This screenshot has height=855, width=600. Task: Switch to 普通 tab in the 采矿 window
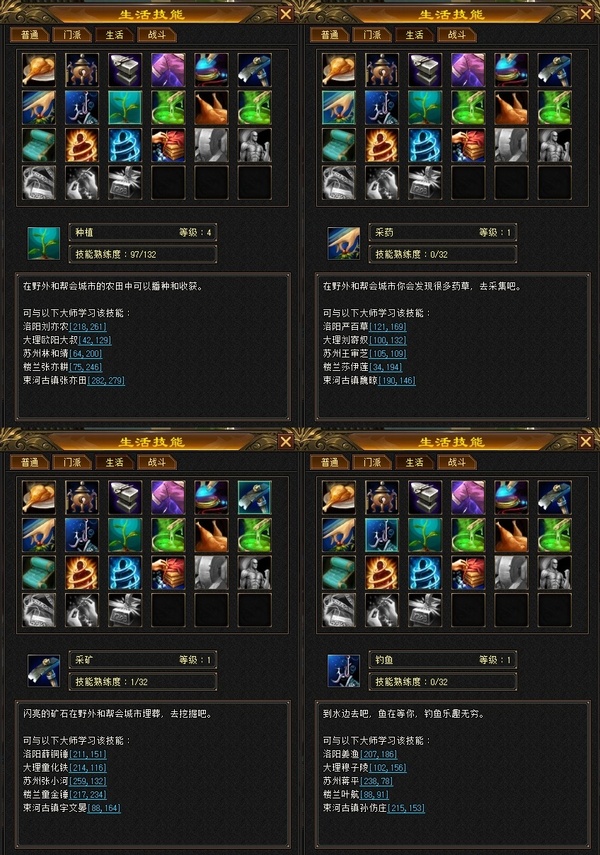click(x=30, y=462)
